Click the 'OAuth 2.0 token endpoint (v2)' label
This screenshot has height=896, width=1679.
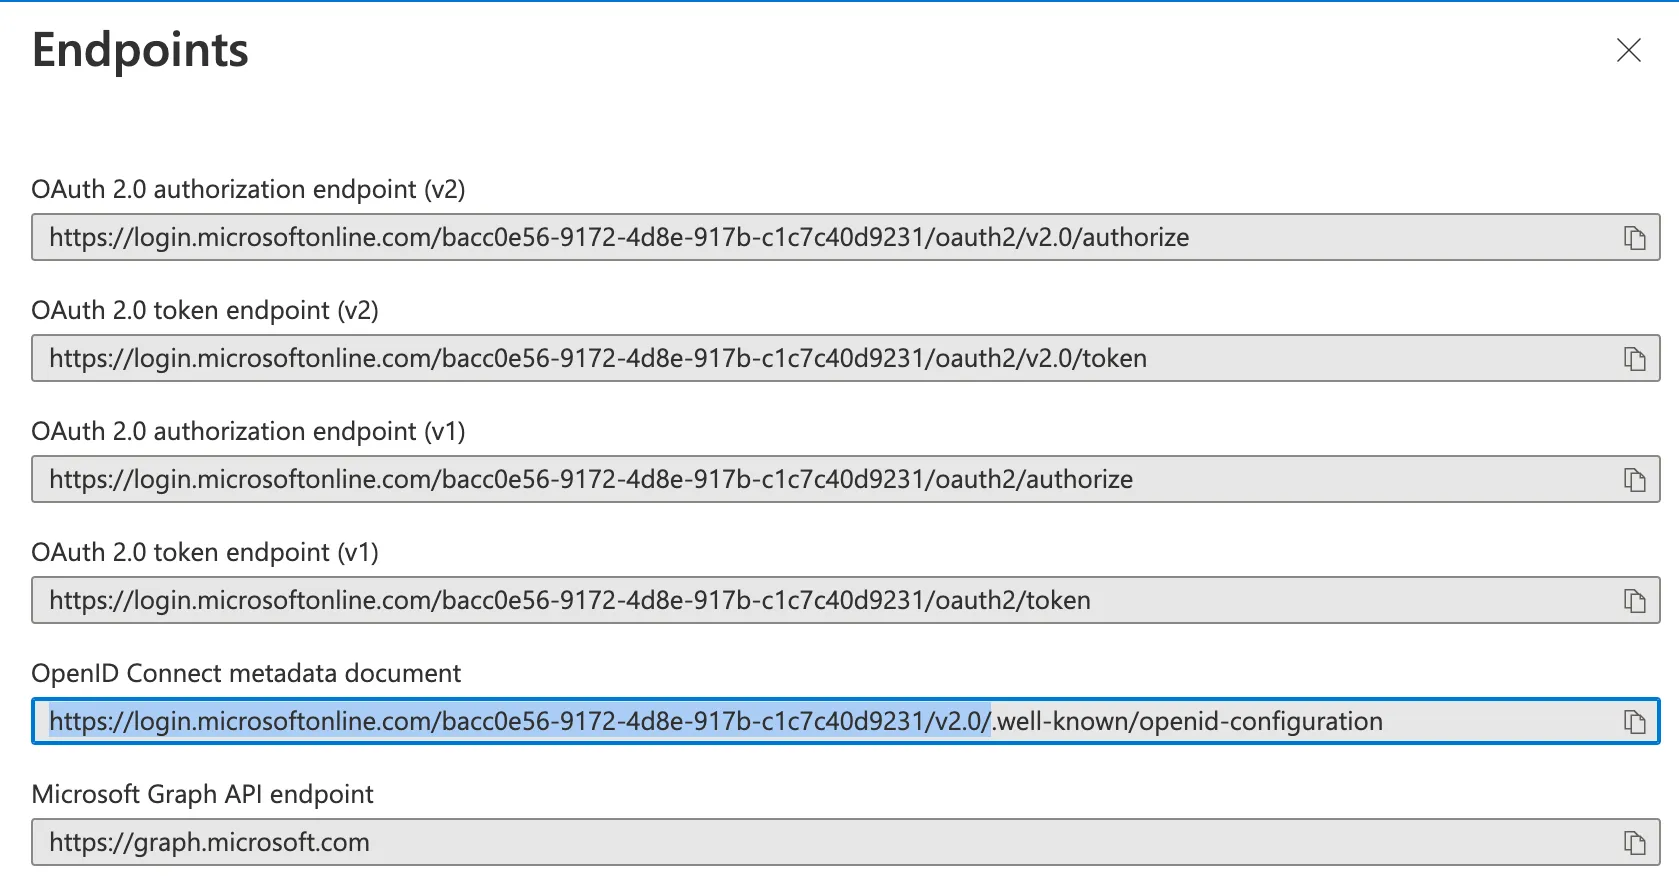(205, 310)
